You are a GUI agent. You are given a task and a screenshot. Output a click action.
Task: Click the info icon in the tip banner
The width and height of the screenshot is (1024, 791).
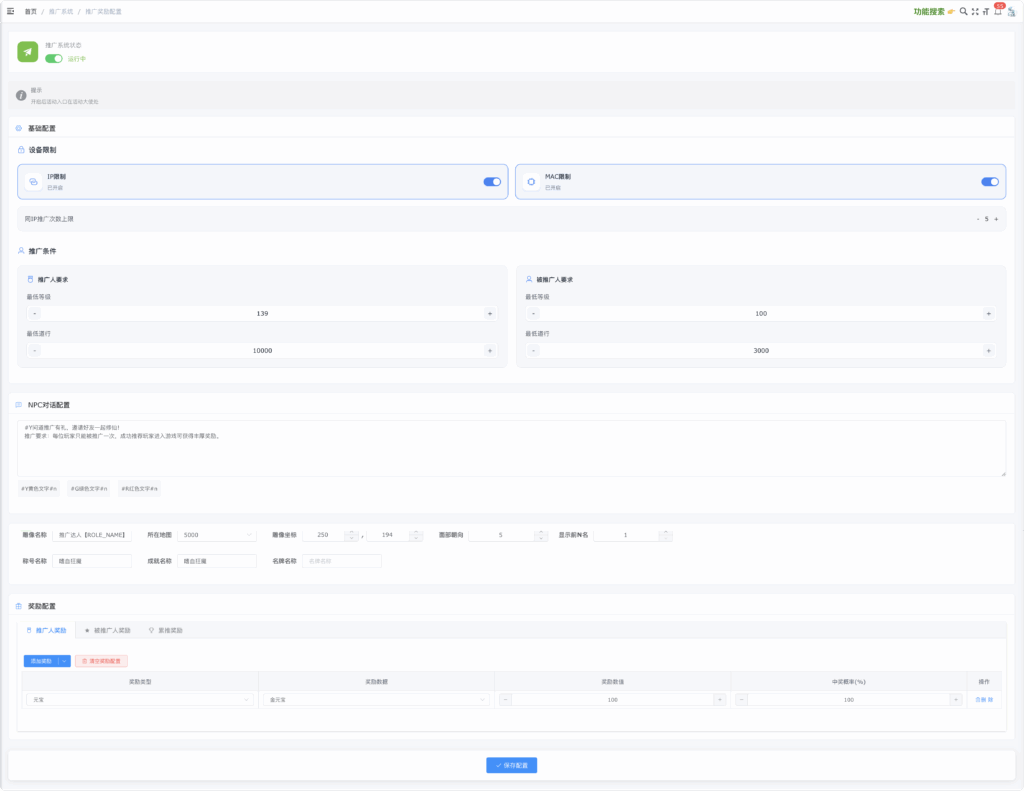(21, 95)
